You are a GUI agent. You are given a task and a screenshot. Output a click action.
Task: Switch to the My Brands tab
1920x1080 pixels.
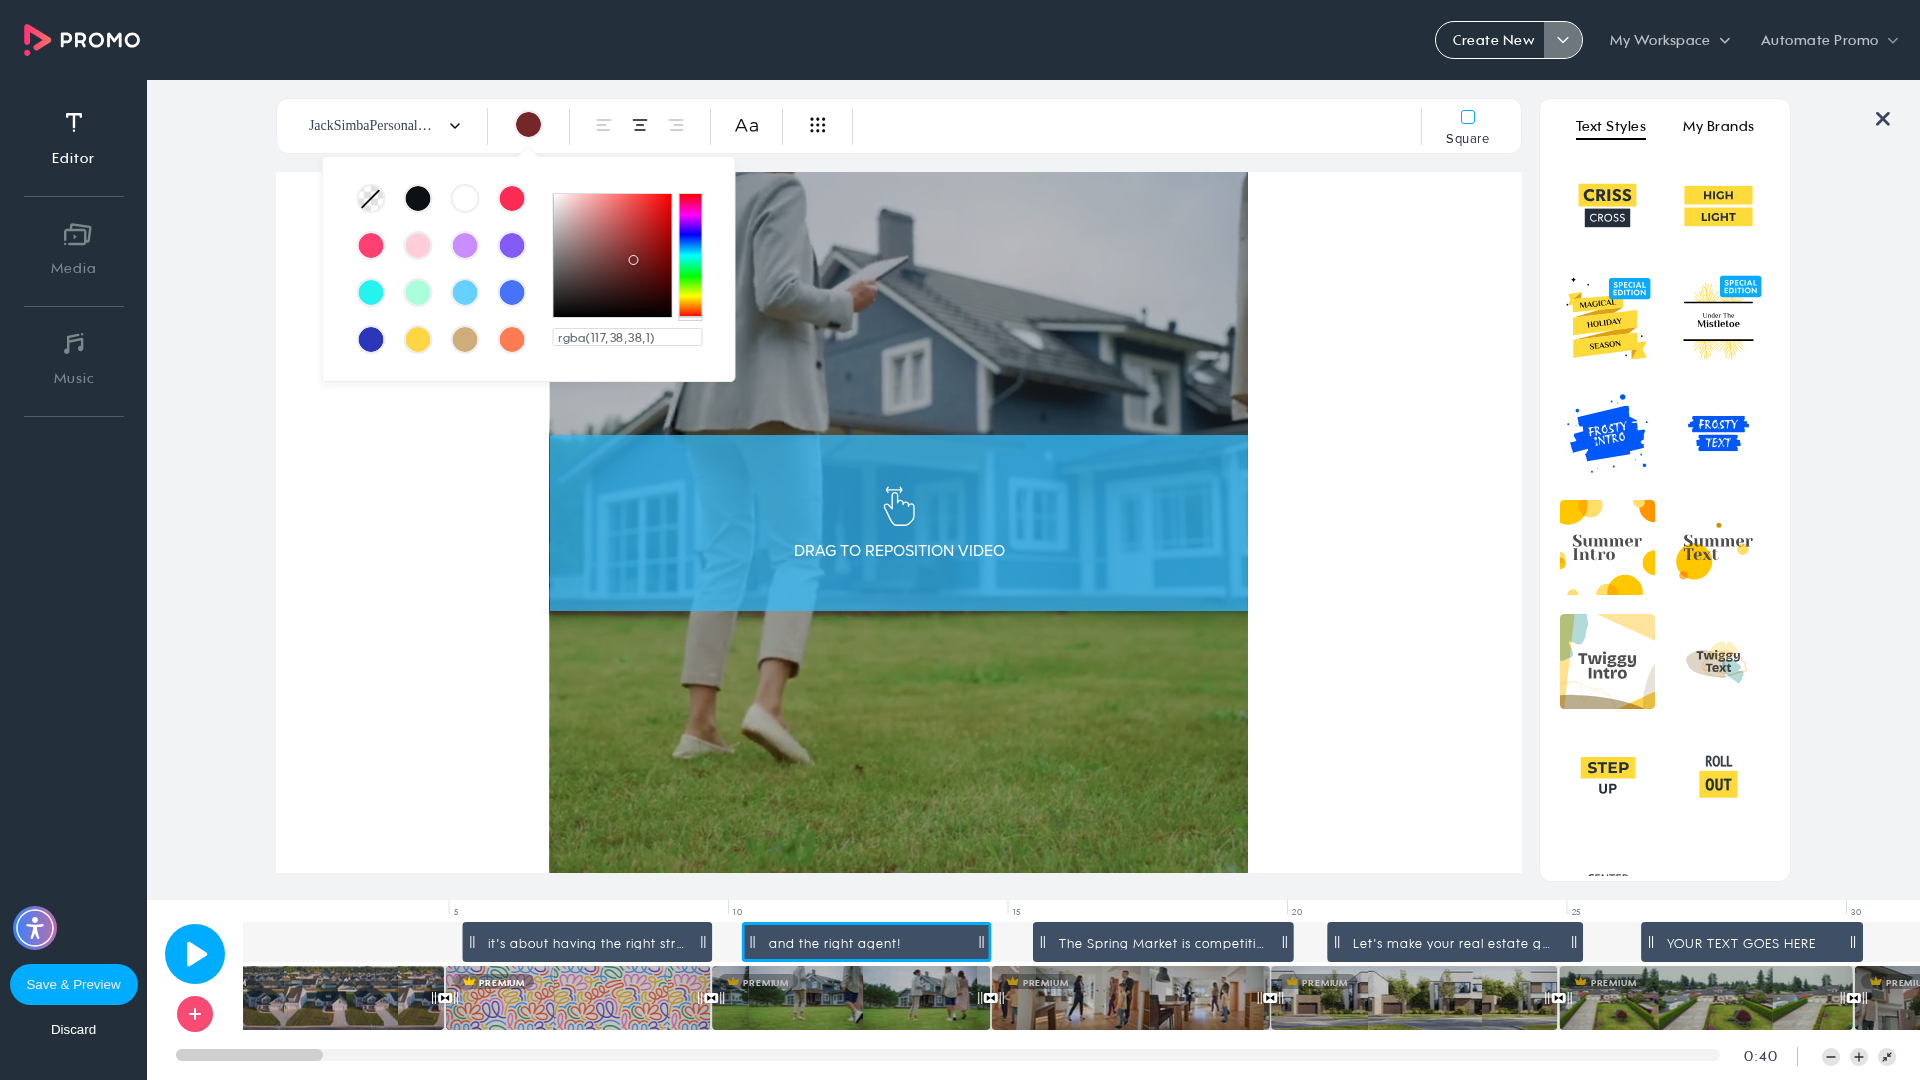pyautogui.click(x=1718, y=126)
